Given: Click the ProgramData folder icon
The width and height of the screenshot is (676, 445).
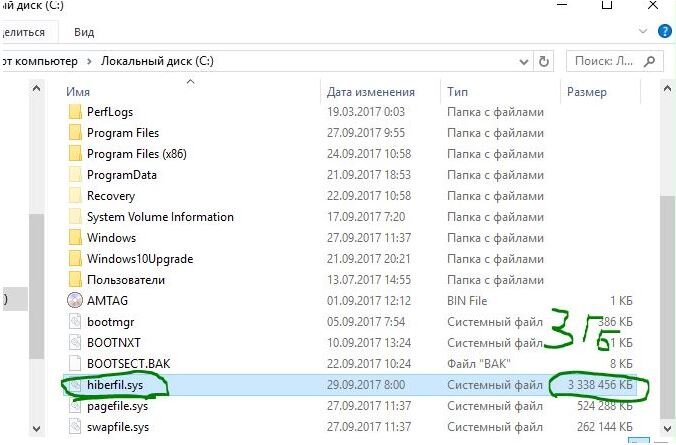Looking at the screenshot, I should pyautogui.click(x=75, y=175).
